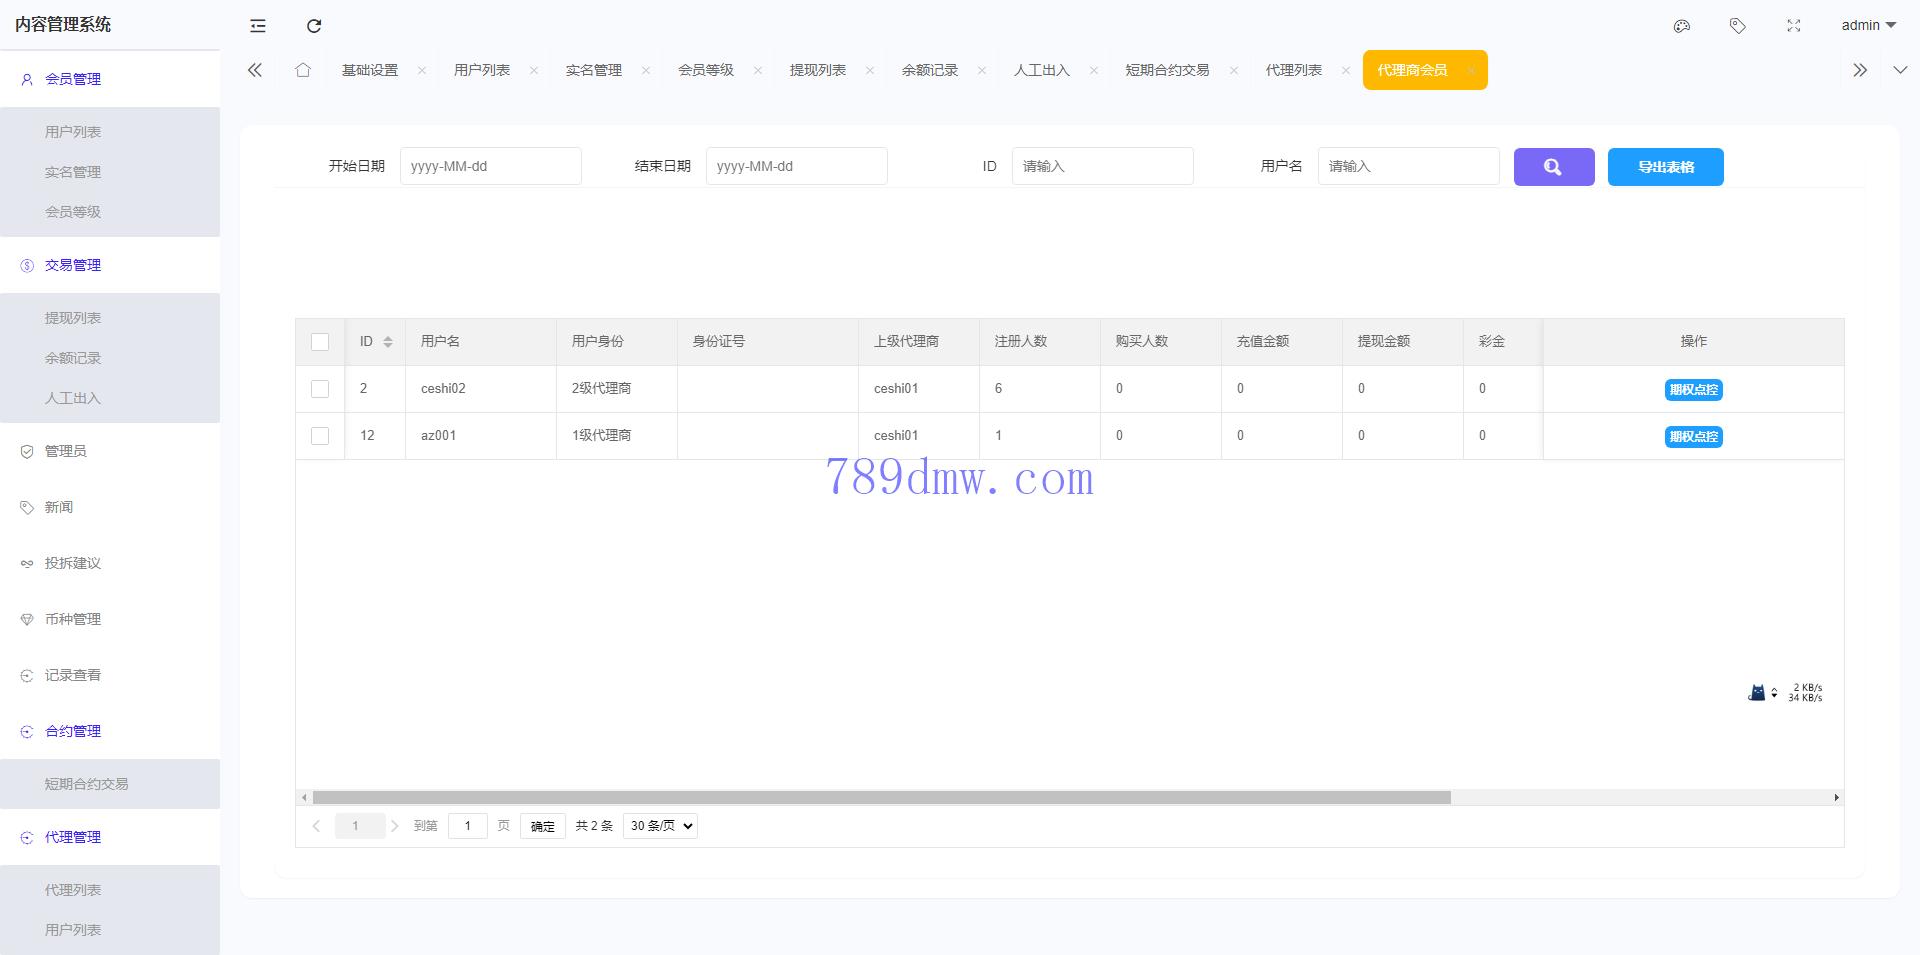Click 期权点控 button for ceshi02
This screenshot has height=955, width=1920.
[x=1693, y=390]
